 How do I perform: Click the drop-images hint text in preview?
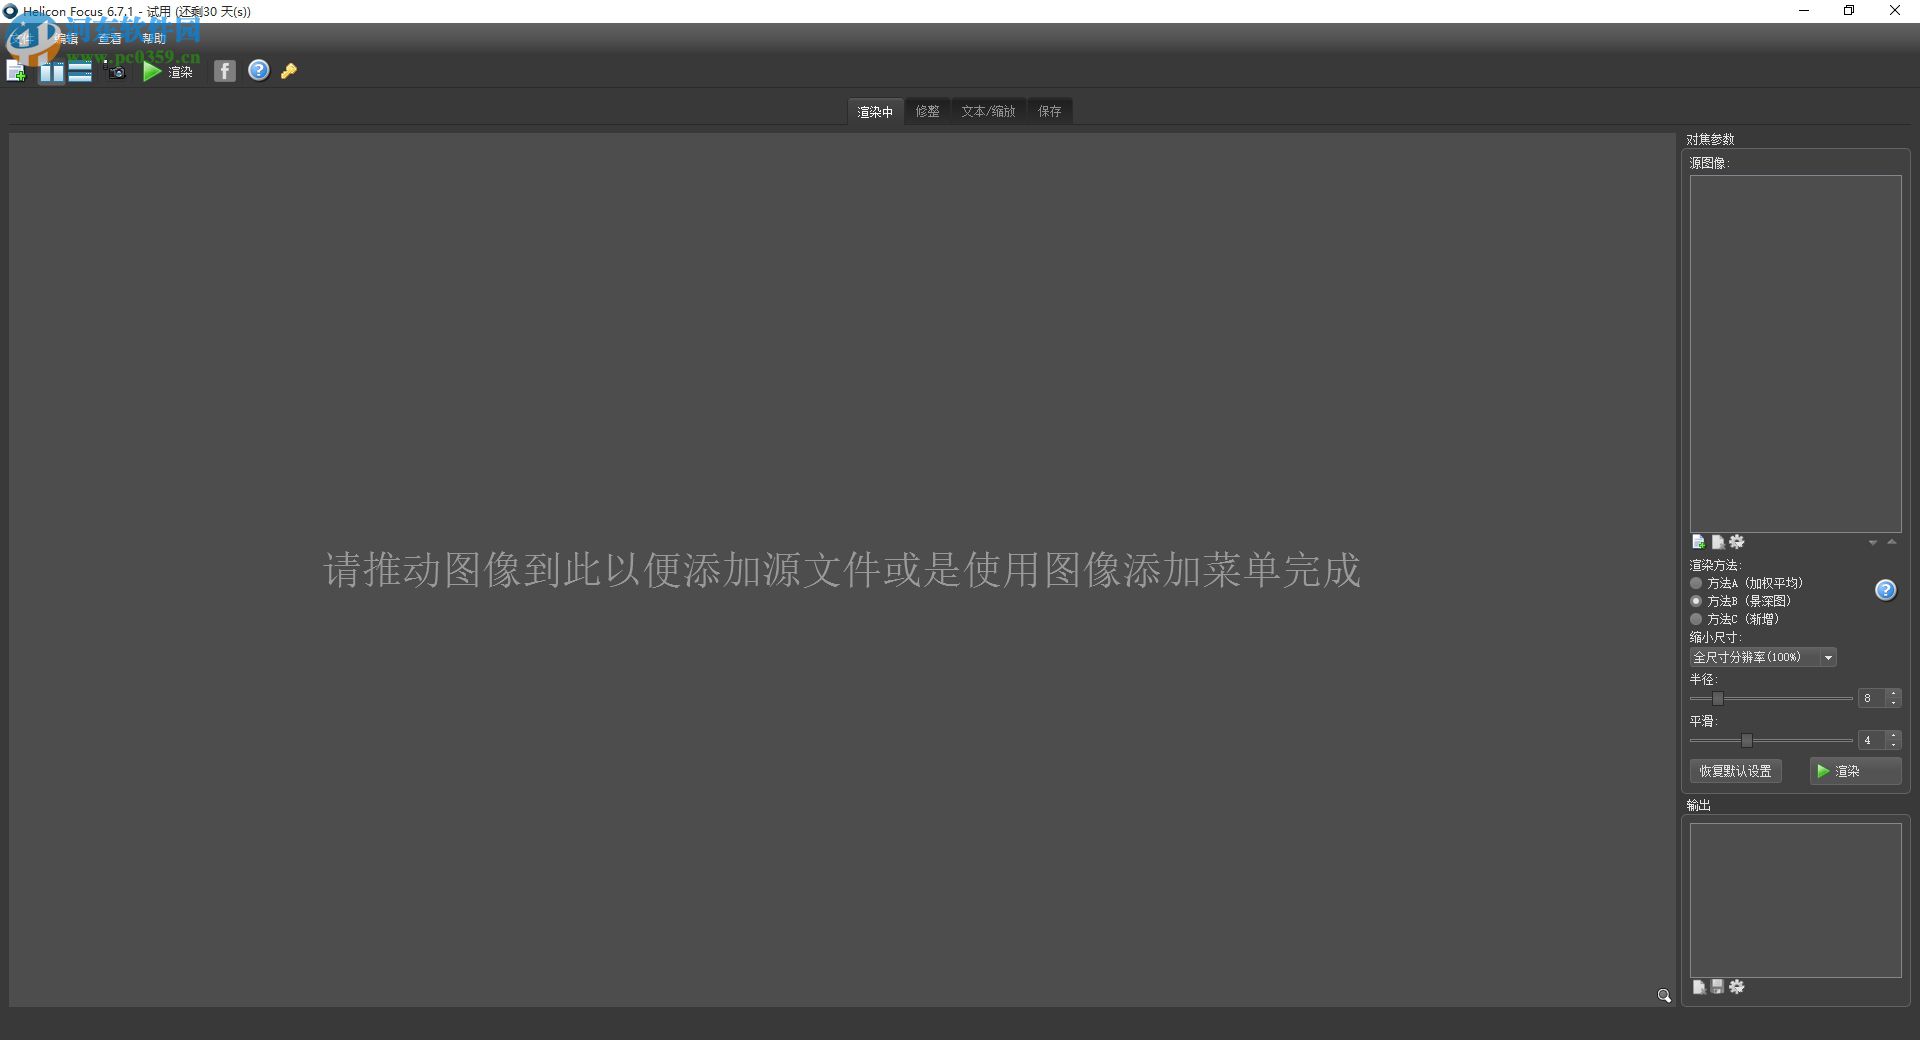tap(842, 570)
